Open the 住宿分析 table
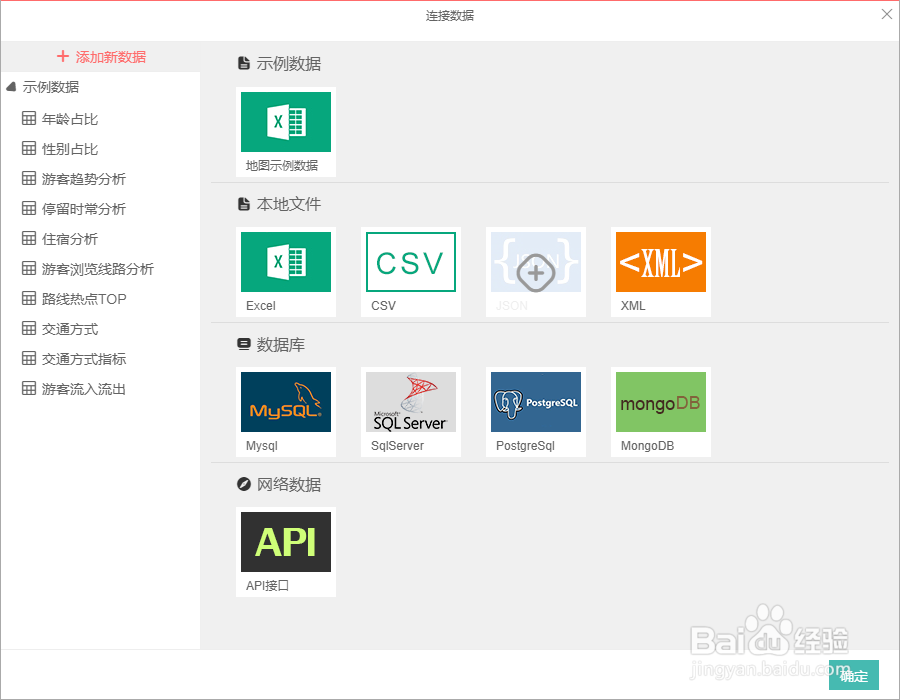This screenshot has width=900, height=700. pyautogui.click(x=69, y=239)
